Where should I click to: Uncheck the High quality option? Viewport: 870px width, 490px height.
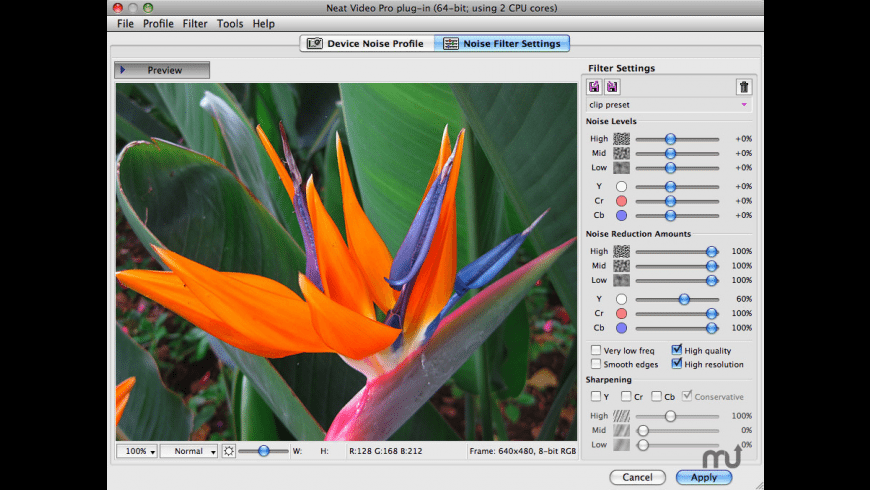(x=676, y=350)
